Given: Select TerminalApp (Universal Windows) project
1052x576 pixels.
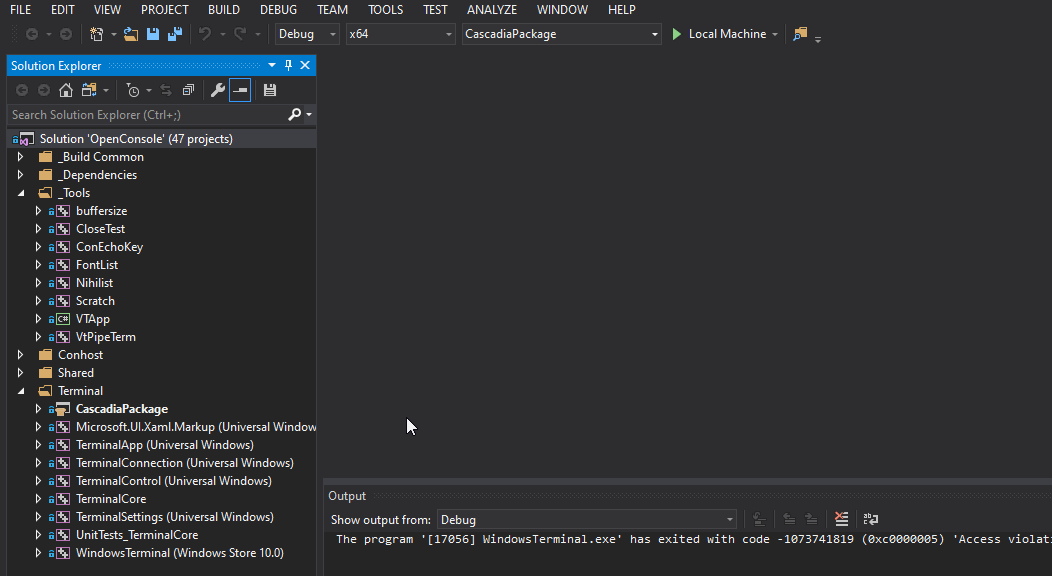Looking at the screenshot, I should tap(164, 445).
